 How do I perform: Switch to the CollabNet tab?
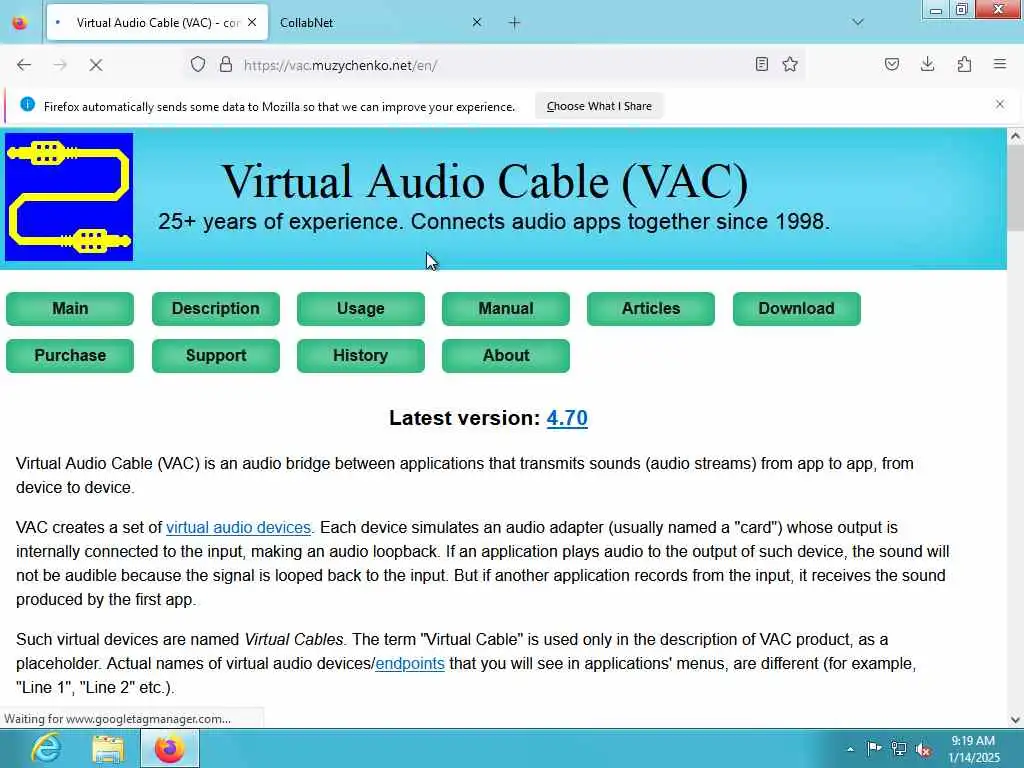(381, 23)
